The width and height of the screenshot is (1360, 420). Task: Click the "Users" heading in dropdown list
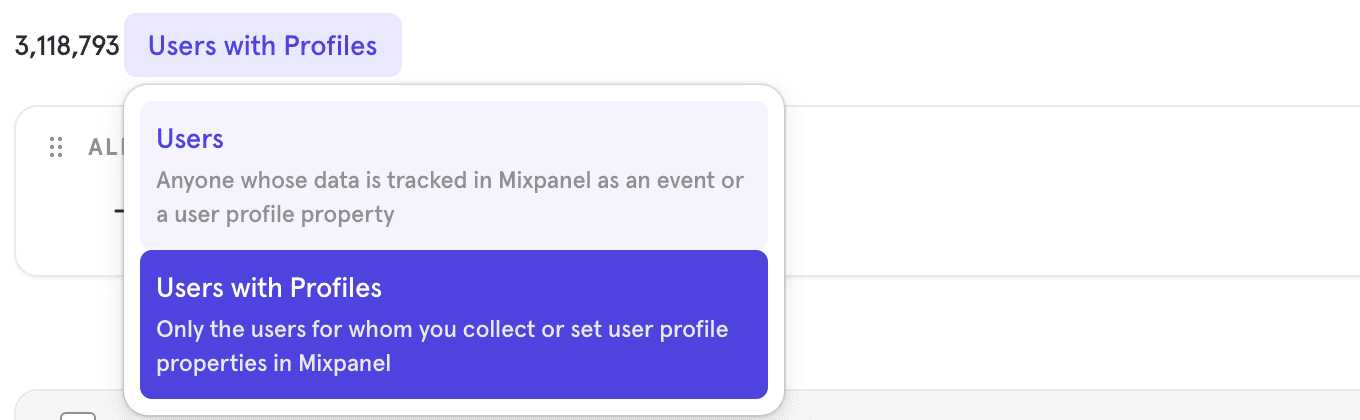(x=190, y=139)
